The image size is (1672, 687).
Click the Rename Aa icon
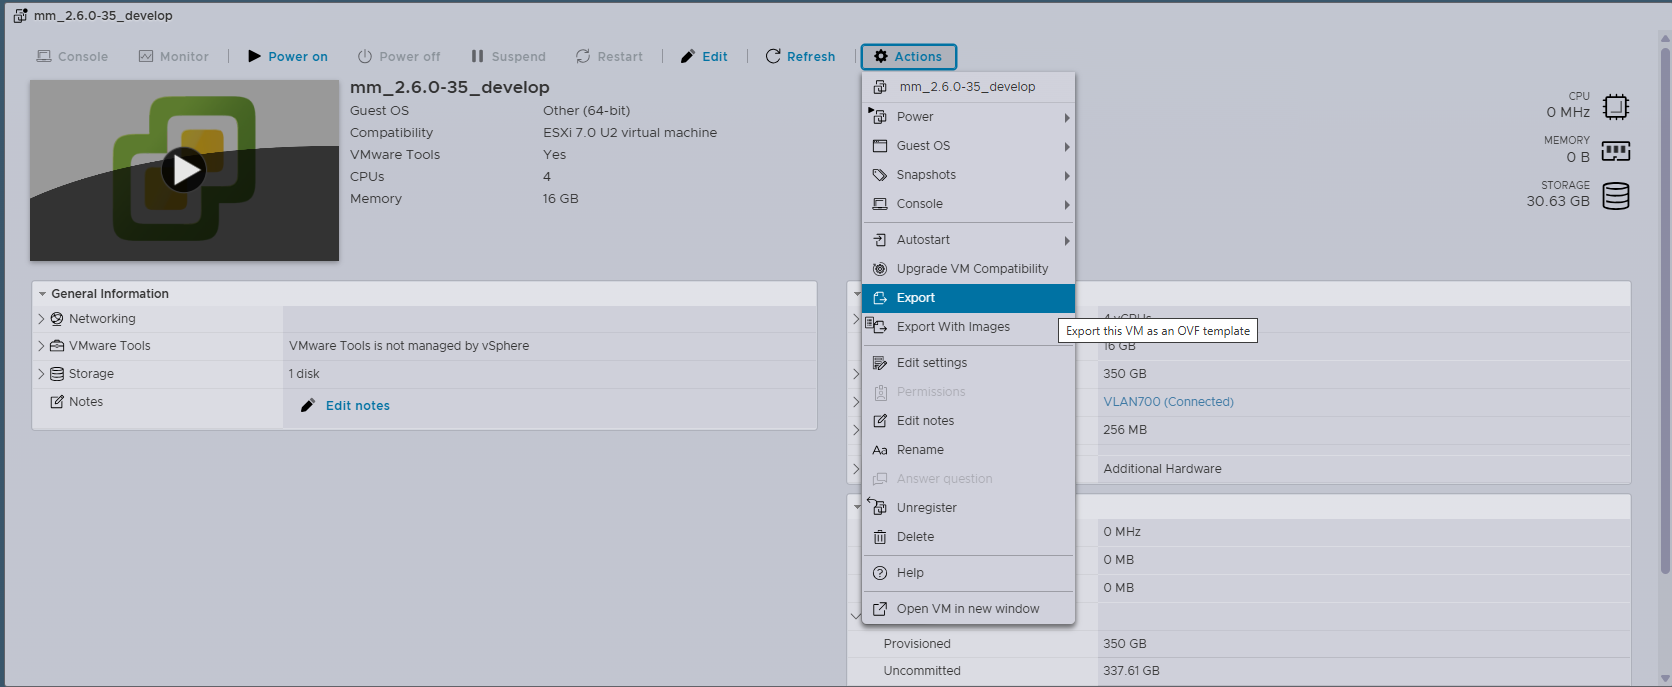(x=880, y=450)
